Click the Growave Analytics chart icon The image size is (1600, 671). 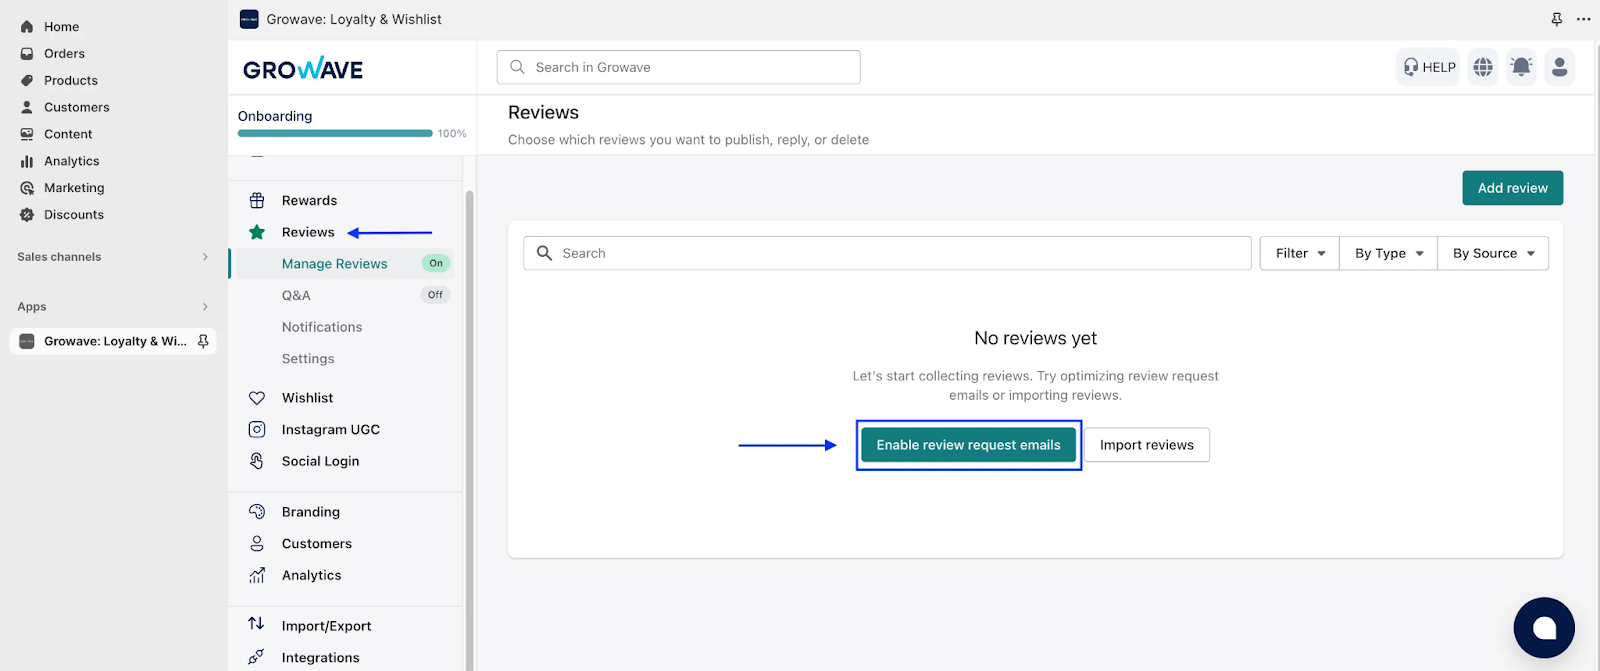257,575
